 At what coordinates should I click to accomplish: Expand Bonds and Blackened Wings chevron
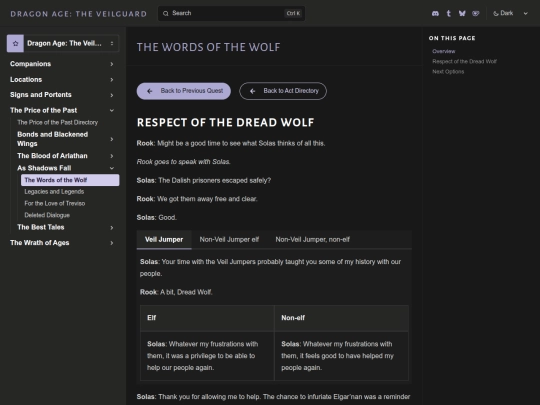[112, 139]
